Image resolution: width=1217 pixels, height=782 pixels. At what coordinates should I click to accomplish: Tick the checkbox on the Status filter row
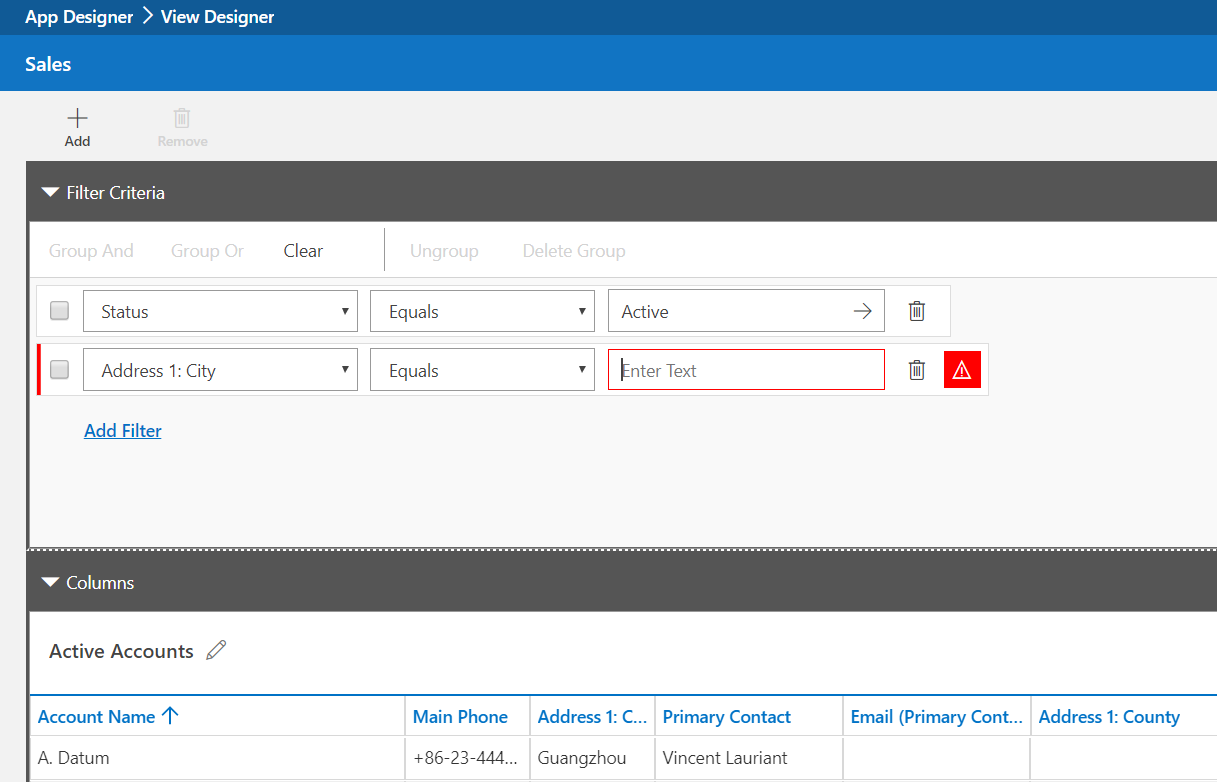60,311
